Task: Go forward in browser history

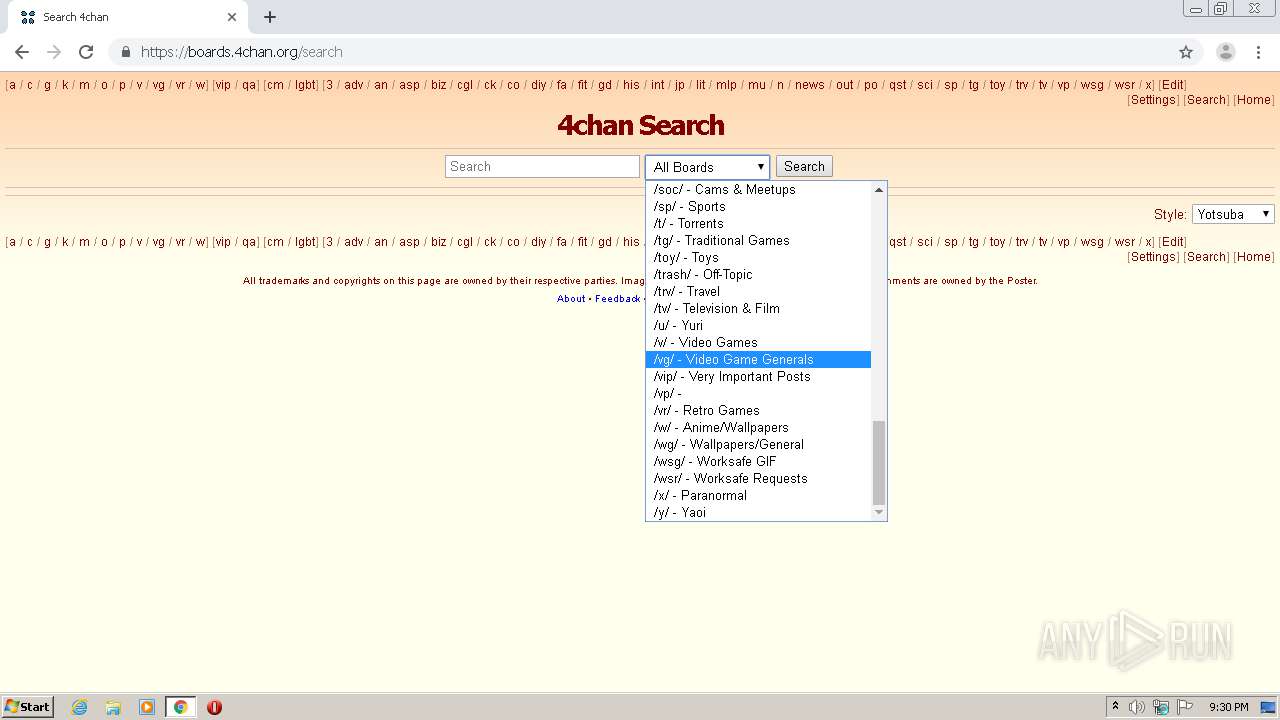Action: [54, 52]
